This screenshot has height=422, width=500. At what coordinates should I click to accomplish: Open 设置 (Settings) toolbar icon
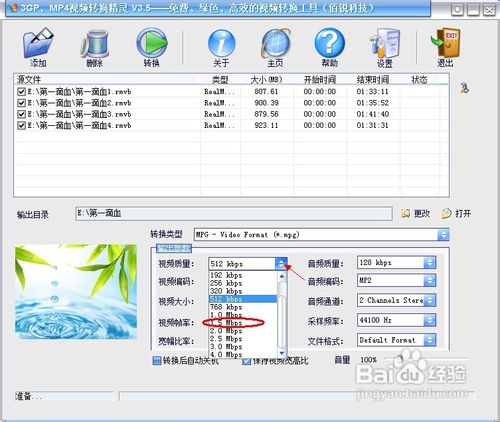pyautogui.click(x=384, y=43)
